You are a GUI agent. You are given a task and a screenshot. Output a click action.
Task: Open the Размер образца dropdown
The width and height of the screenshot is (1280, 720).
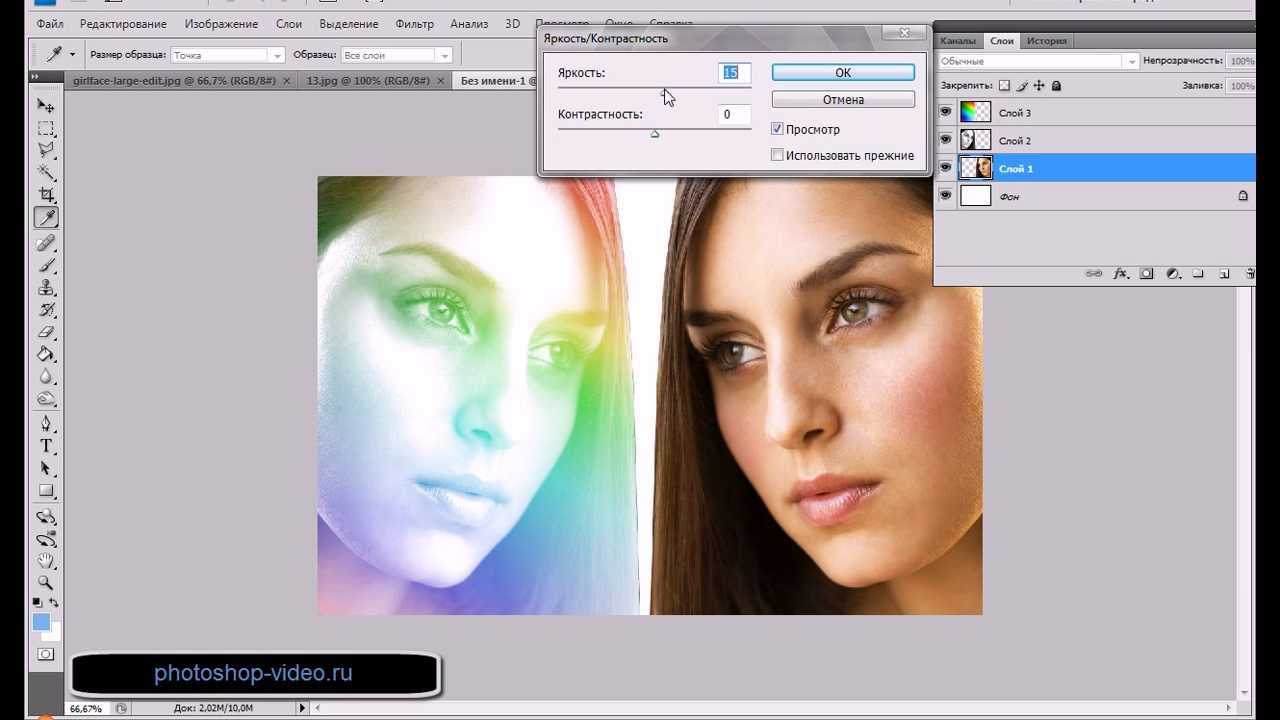(228, 55)
